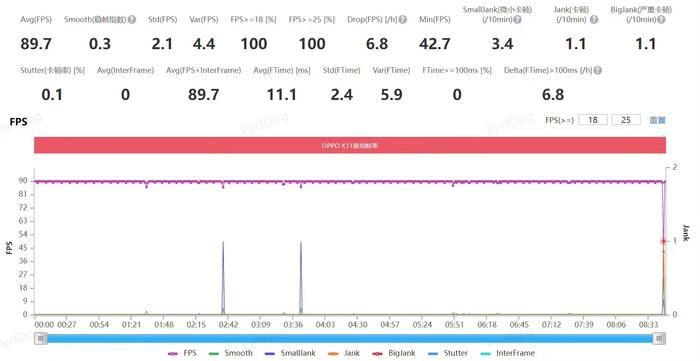Click the right handle of the time range slider
The width and height of the screenshot is (700, 361).
point(659,338)
